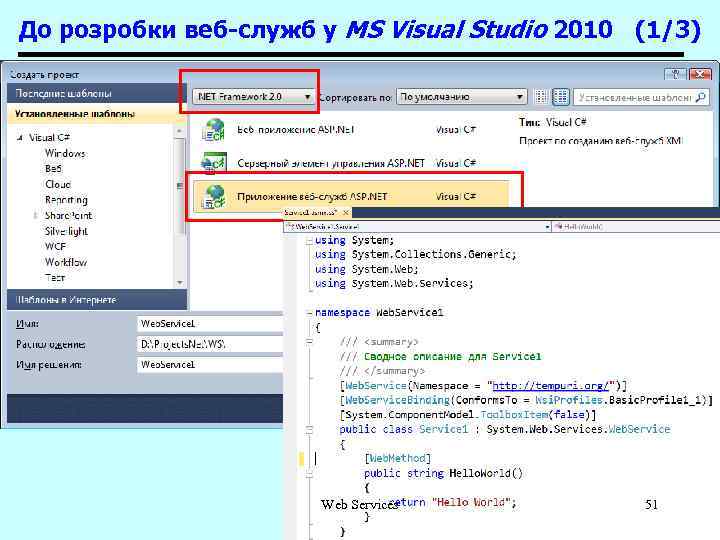Screen dimensions: 720x540
Task: Open the http://tempuri.org/ link in code
Action: (x=550, y=386)
